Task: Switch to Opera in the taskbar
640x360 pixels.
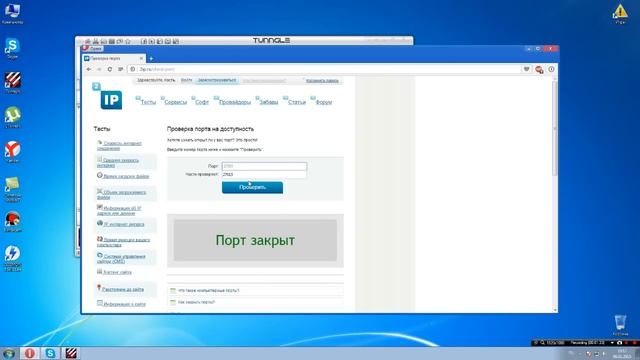Action: point(29,353)
